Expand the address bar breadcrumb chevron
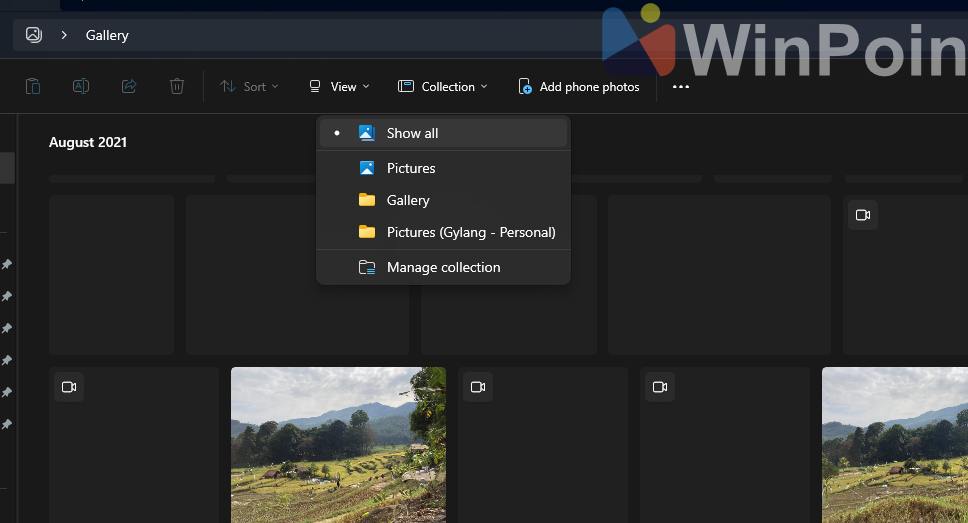Screen dimensions: 968x523 pyautogui.click(x=64, y=35)
